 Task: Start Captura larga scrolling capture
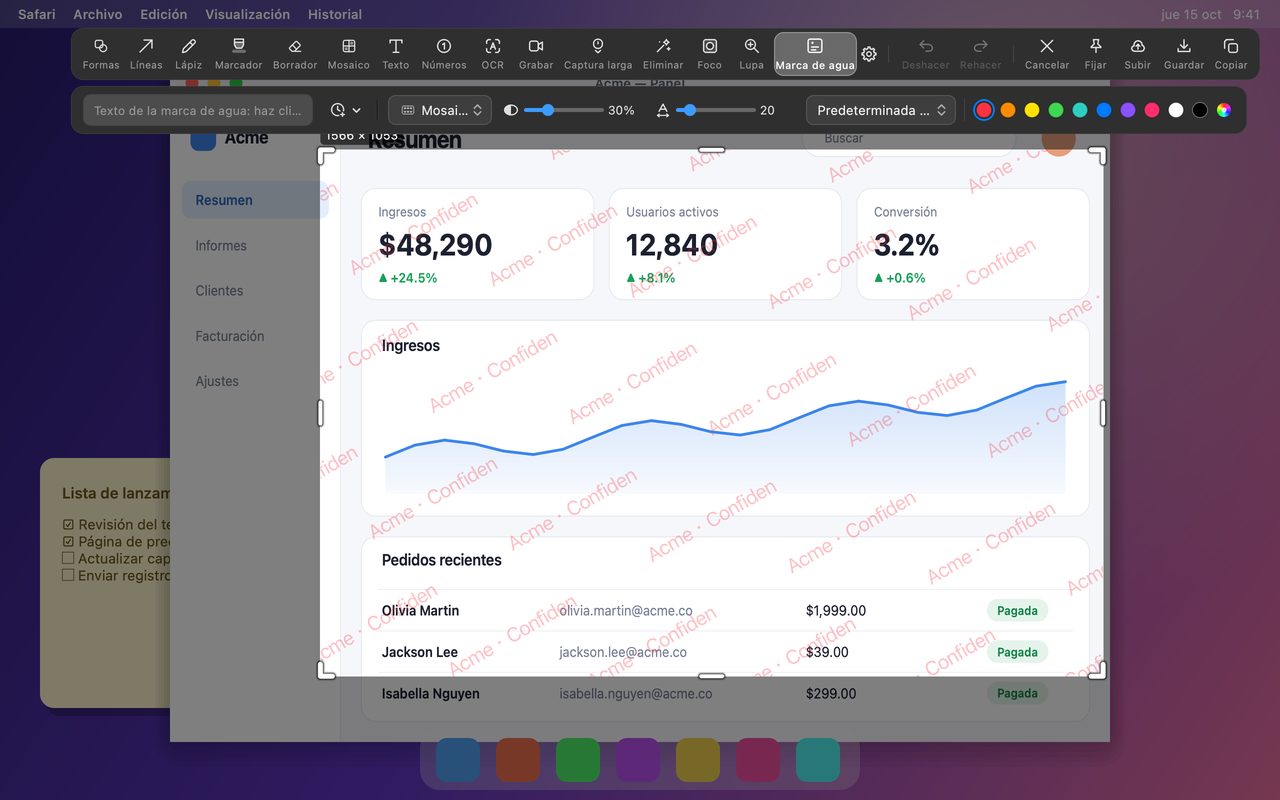click(598, 54)
